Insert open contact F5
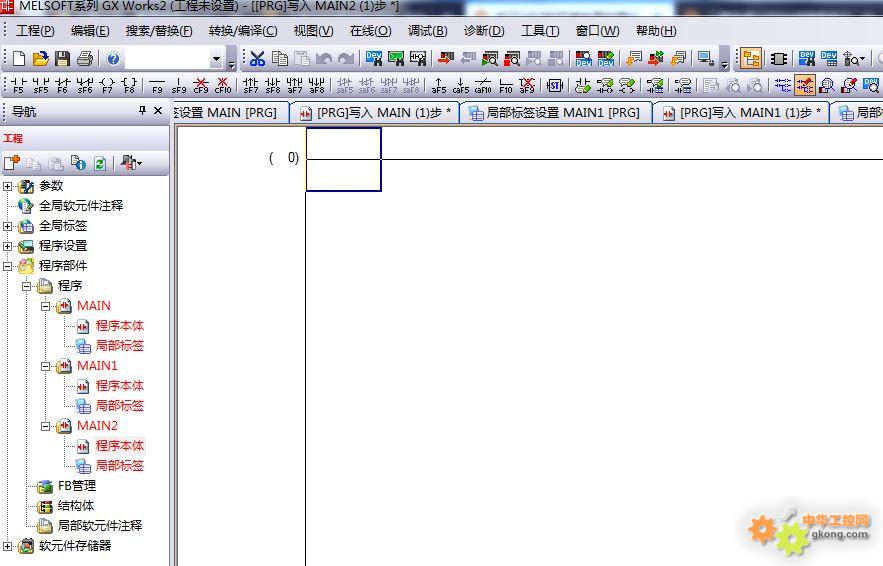This screenshot has width=883, height=566. click(x=18, y=85)
